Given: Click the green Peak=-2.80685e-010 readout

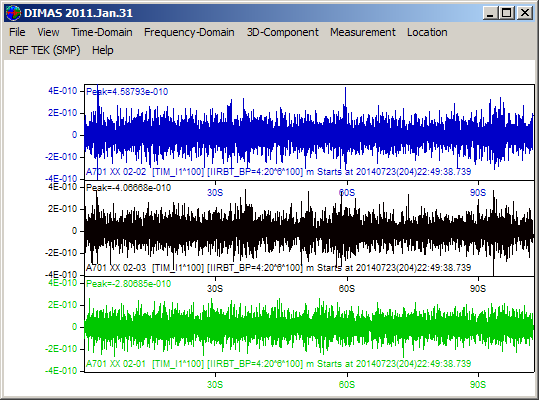Looking at the screenshot, I should pyautogui.click(x=128, y=284).
